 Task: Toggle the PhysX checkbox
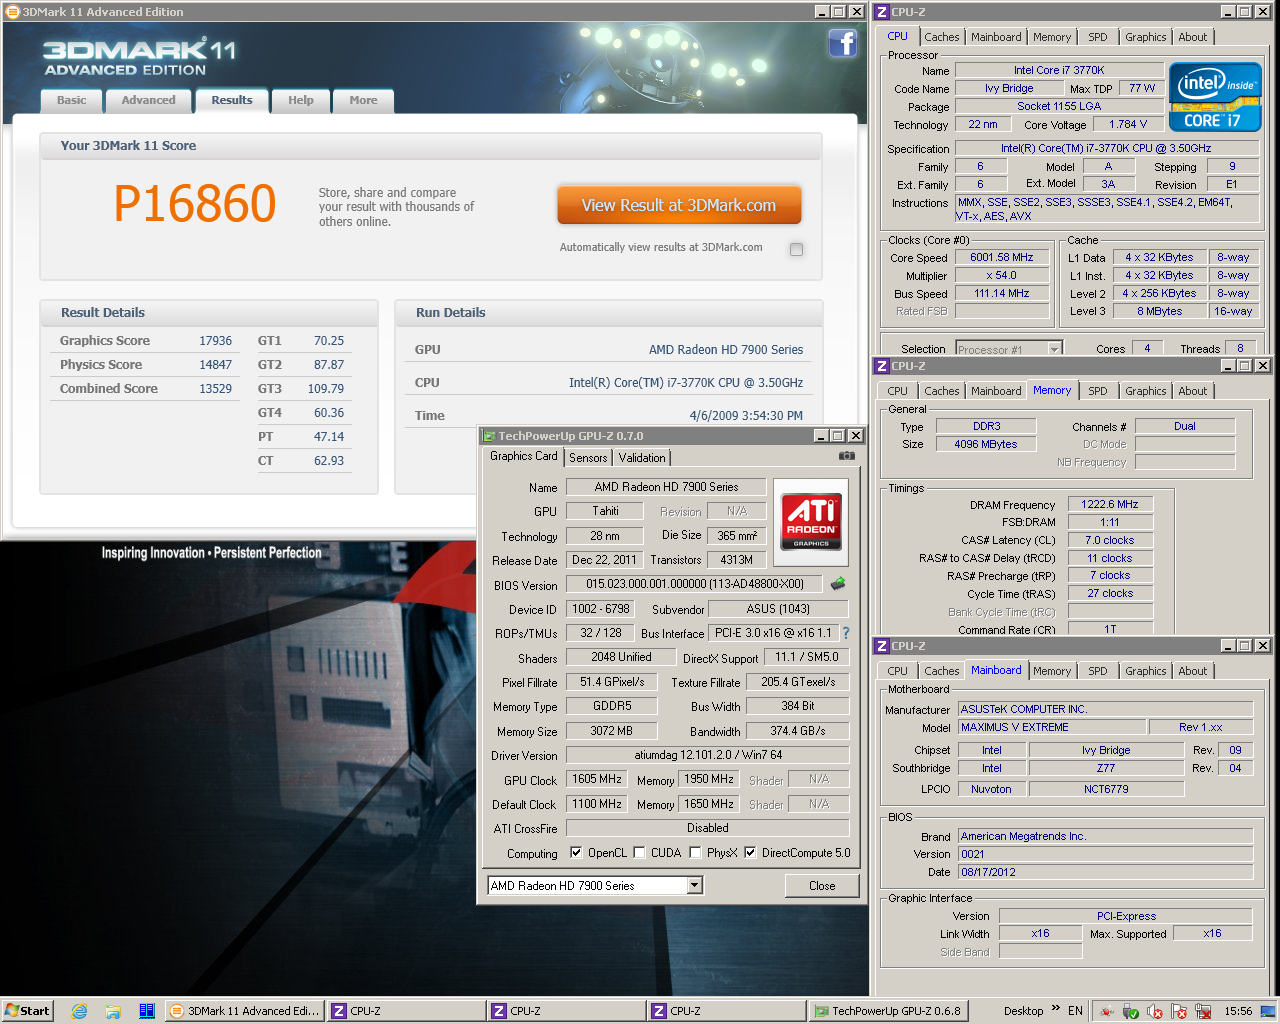click(695, 853)
